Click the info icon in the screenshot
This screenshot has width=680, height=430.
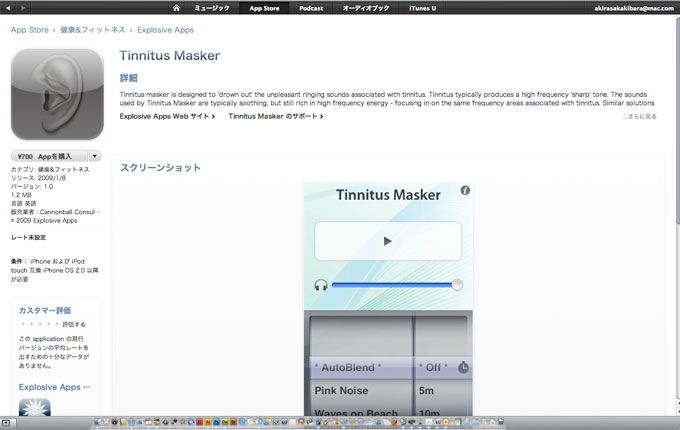(x=465, y=190)
